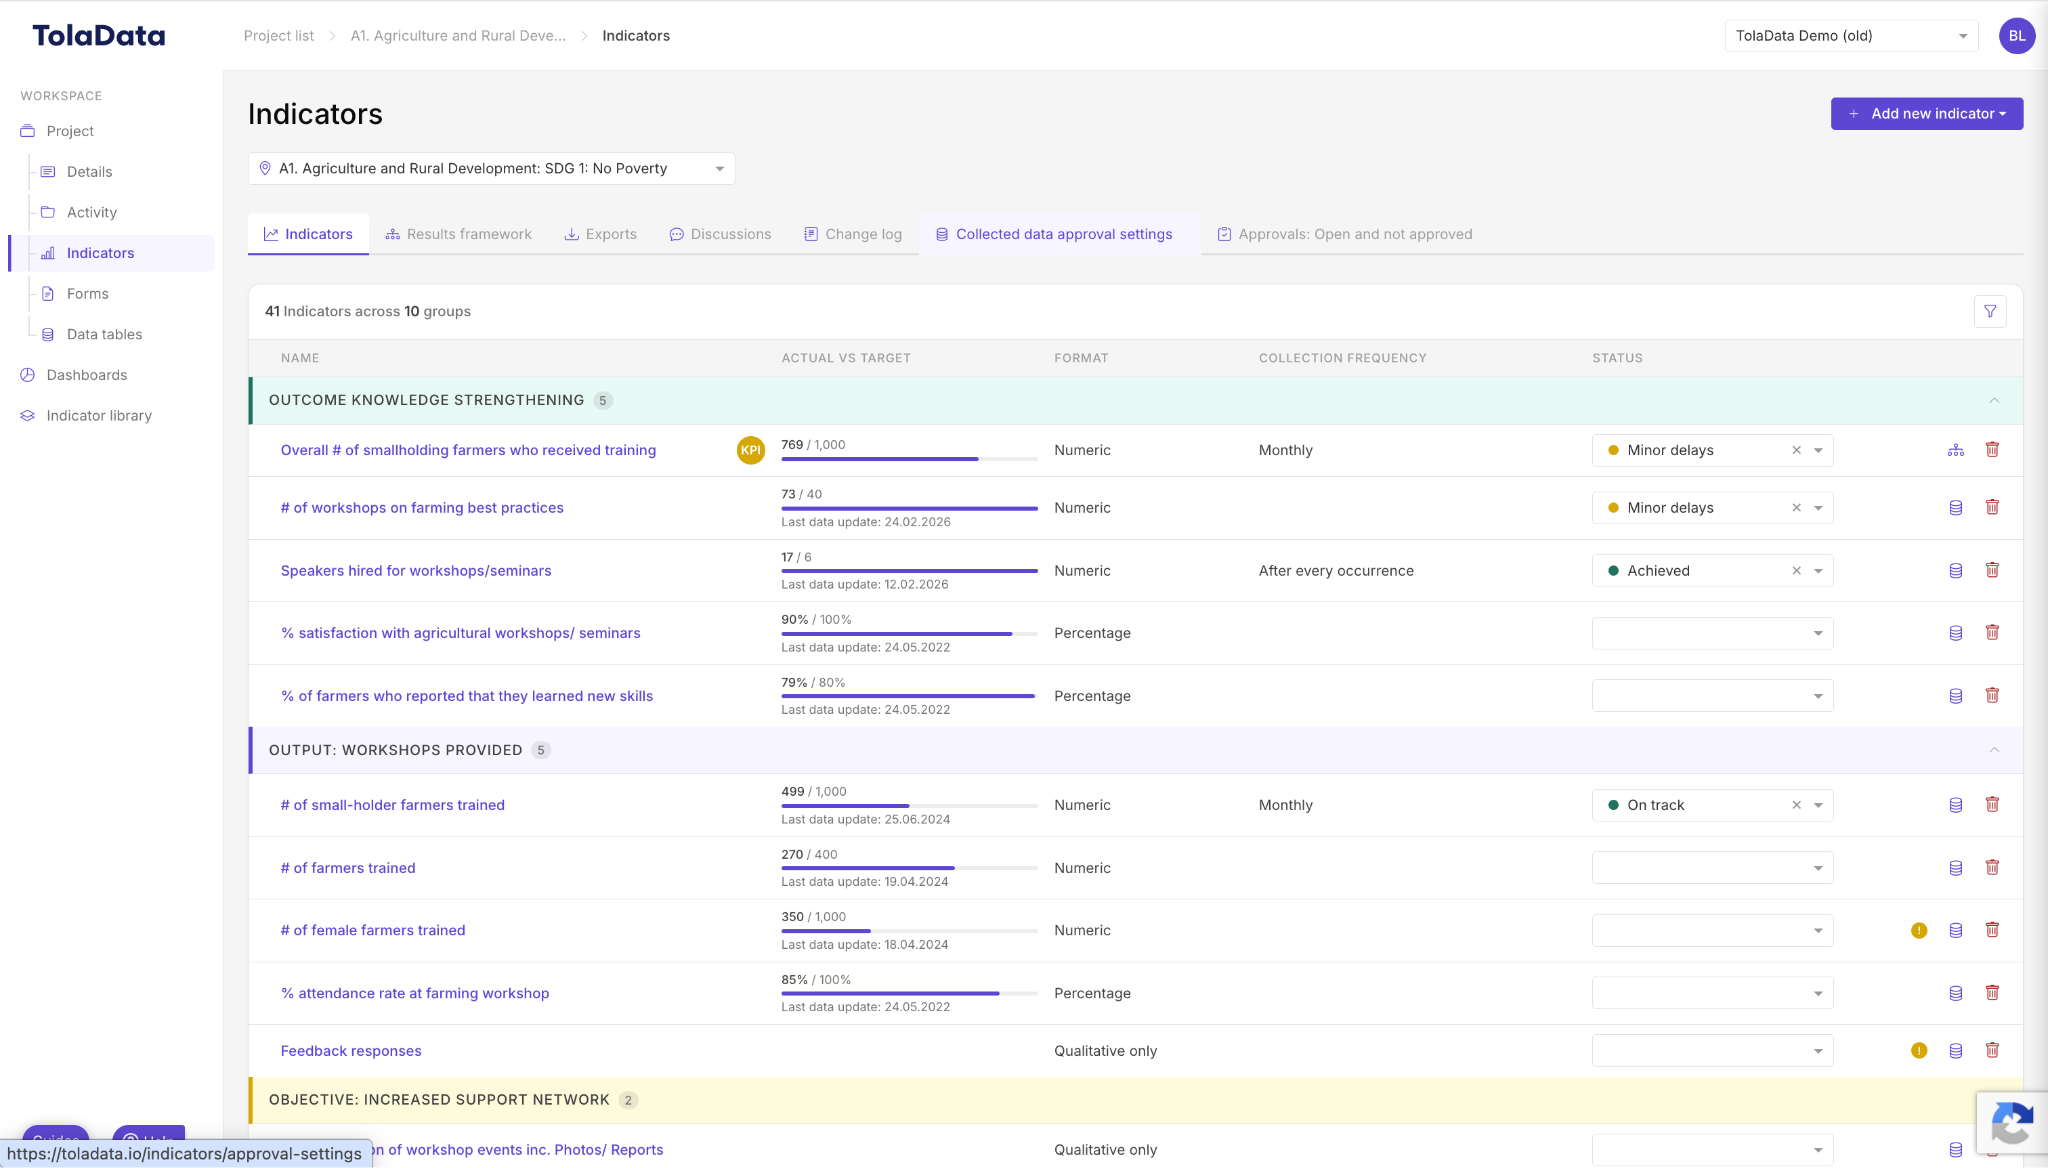Open the BL user avatar menu
Image resolution: width=2048 pixels, height=1168 pixels.
pyautogui.click(x=2017, y=36)
